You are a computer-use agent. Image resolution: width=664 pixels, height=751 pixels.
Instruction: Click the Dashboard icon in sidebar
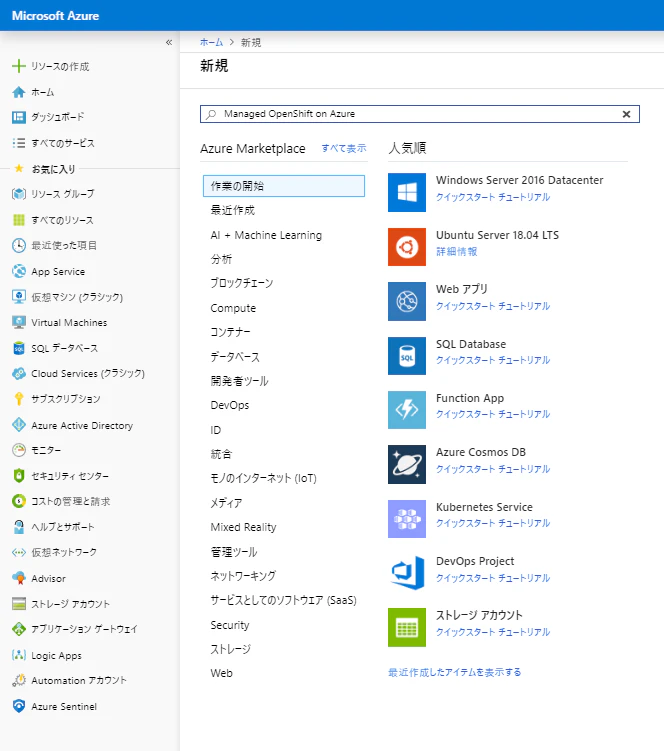[19, 117]
